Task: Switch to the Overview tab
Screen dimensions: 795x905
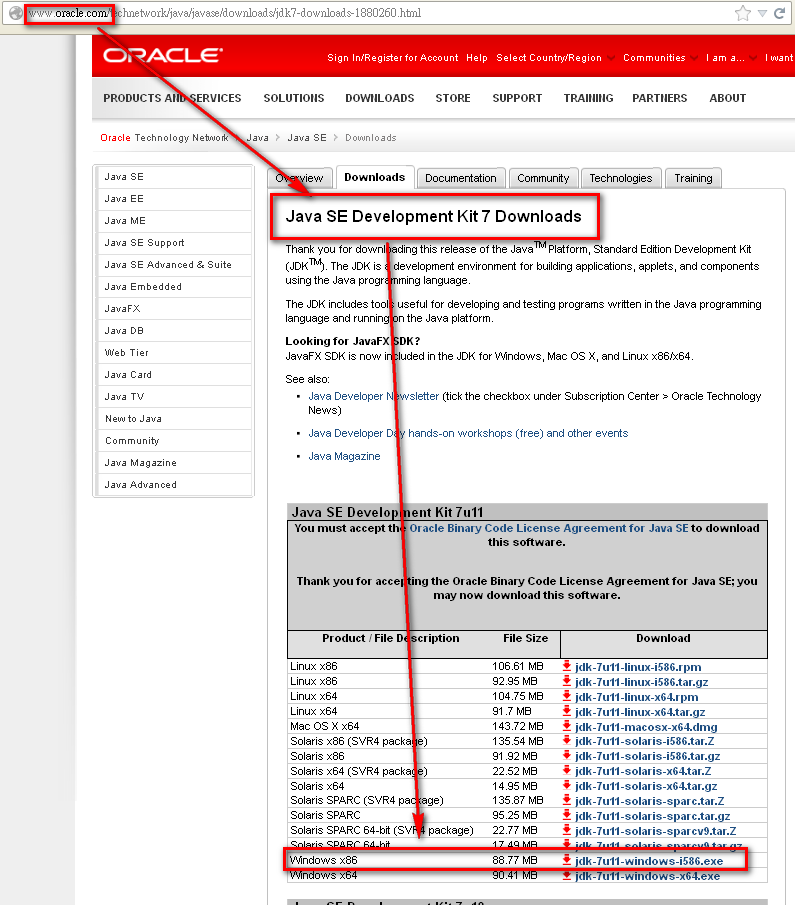Action: click(x=299, y=178)
